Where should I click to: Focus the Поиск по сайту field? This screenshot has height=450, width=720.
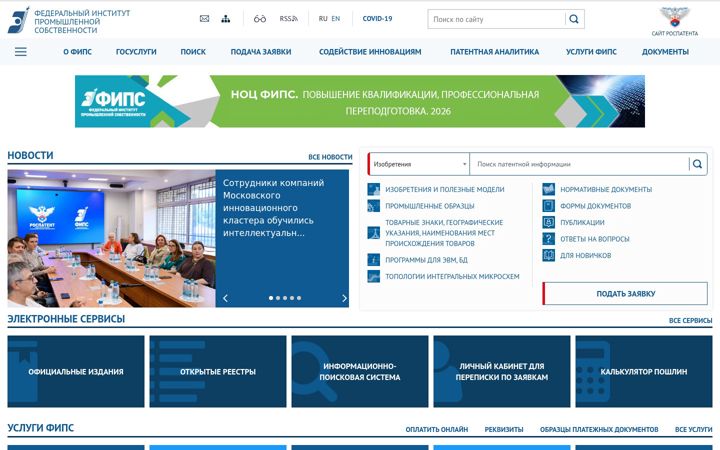pos(497,19)
